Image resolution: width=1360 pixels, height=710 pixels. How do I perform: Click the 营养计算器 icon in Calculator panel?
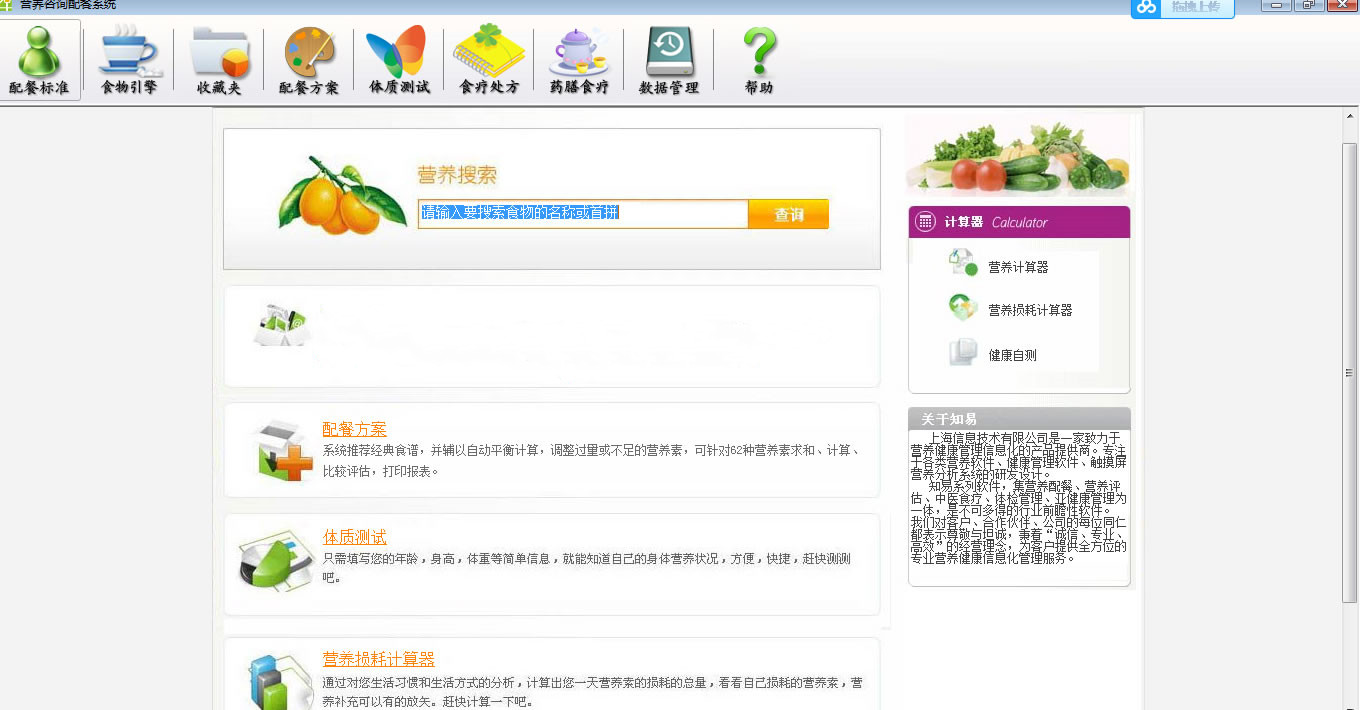pyautogui.click(x=963, y=263)
